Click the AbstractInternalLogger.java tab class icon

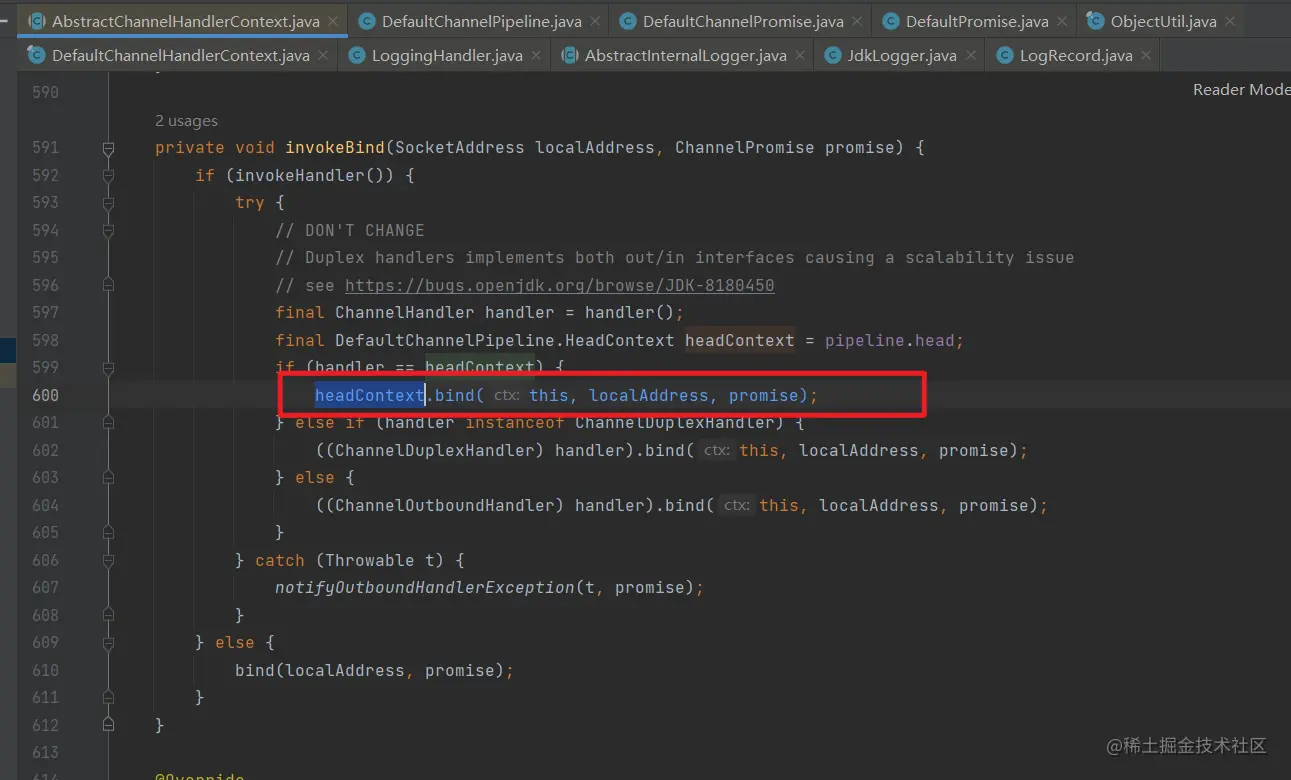(570, 55)
